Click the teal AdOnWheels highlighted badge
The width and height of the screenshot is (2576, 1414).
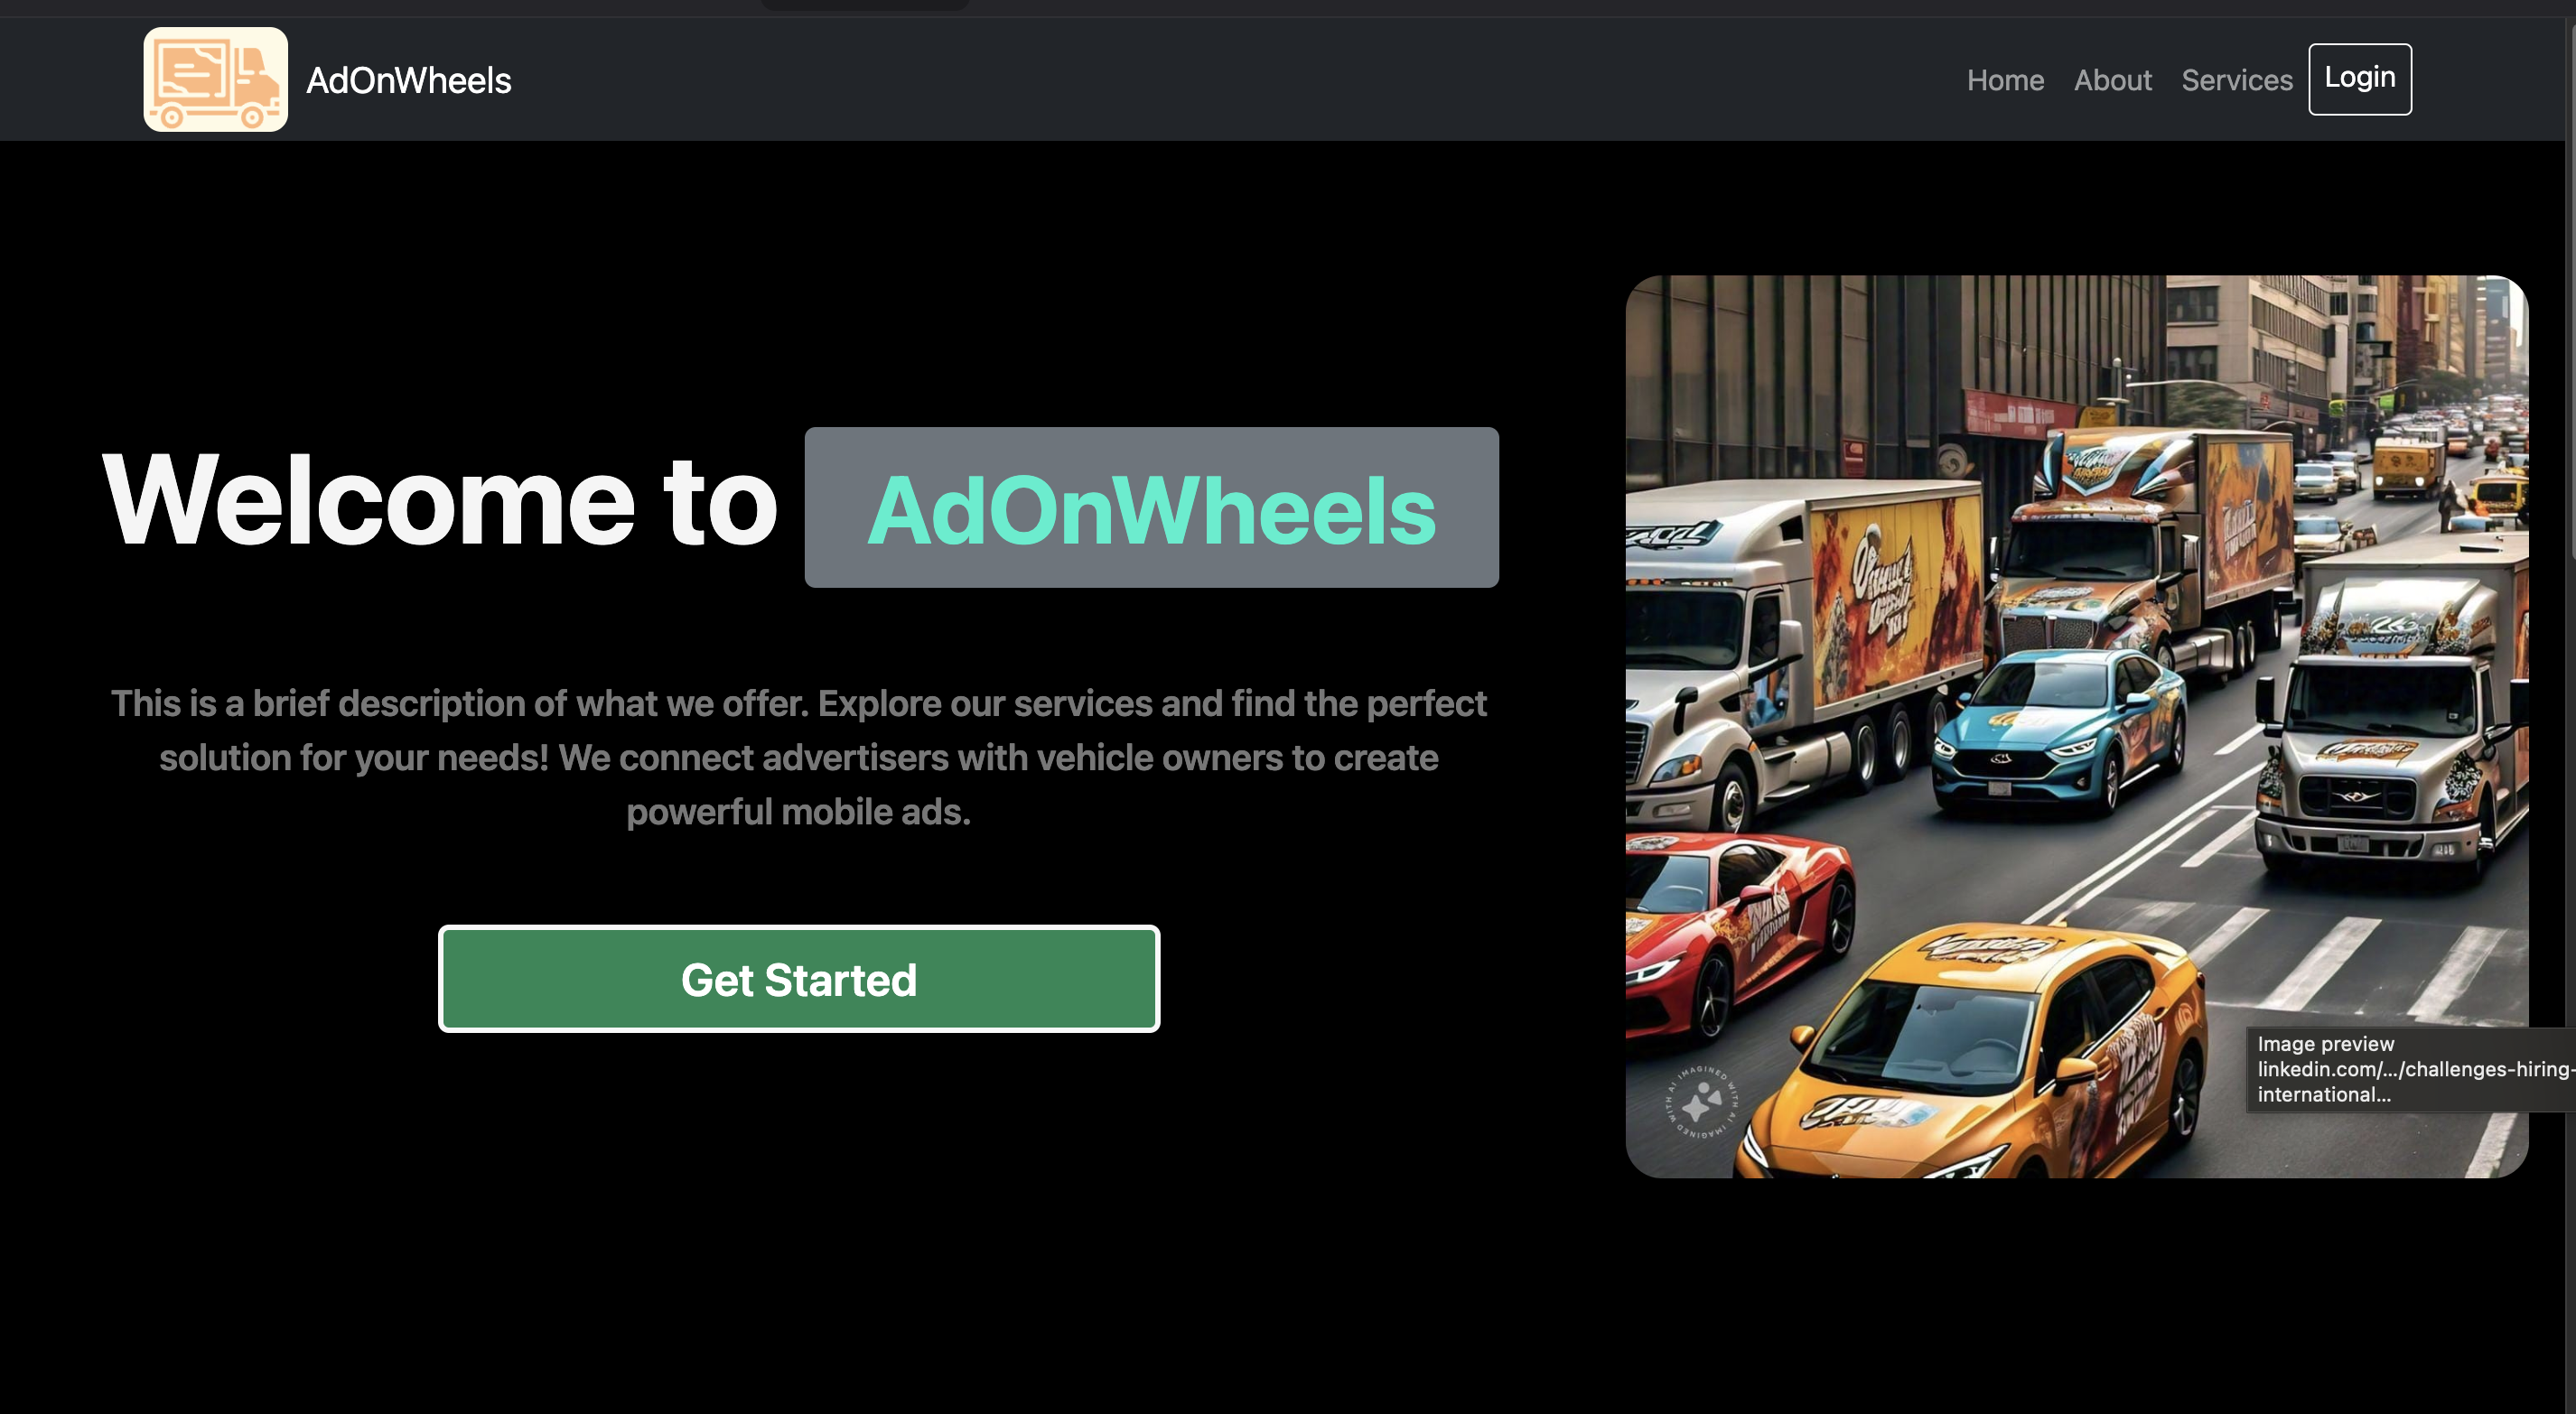pyautogui.click(x=1151, y=507)
